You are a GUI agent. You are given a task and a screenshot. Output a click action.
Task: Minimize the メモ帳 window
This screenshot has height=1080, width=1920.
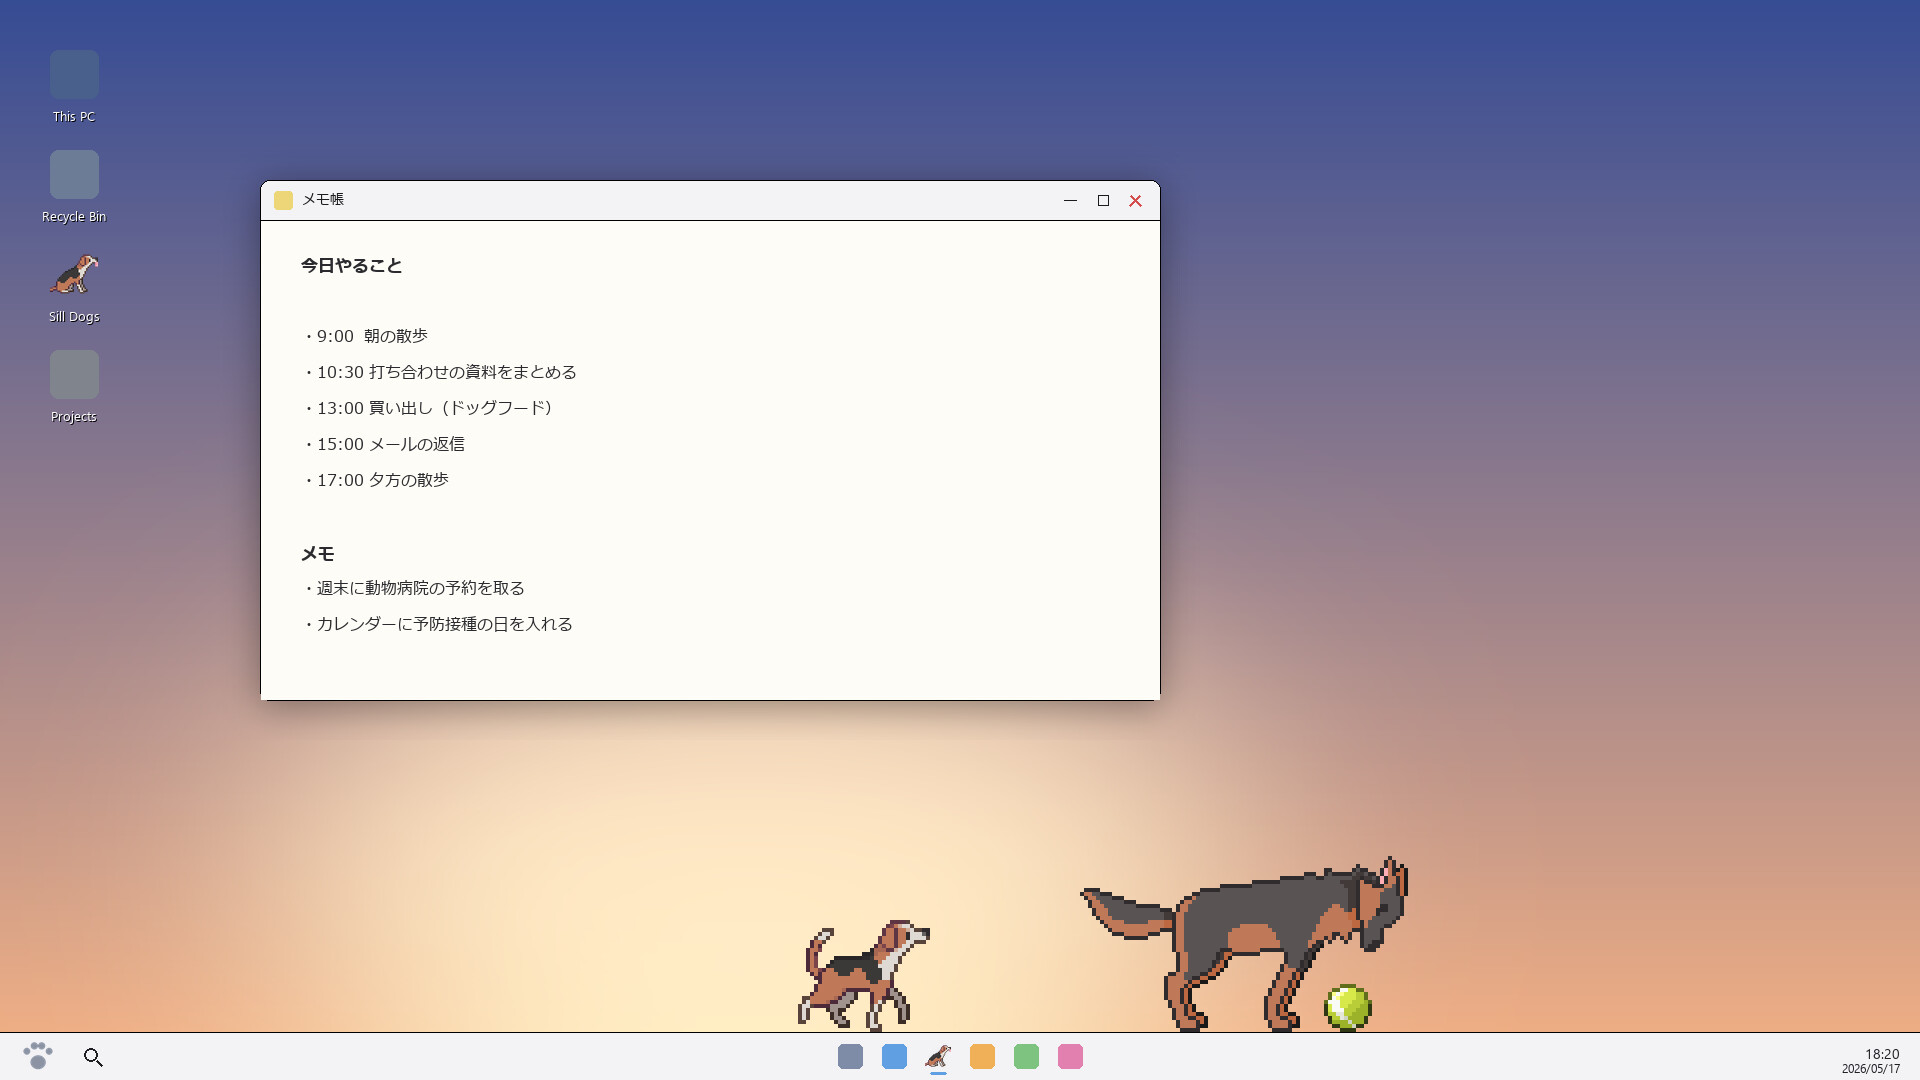[1070, 200]
